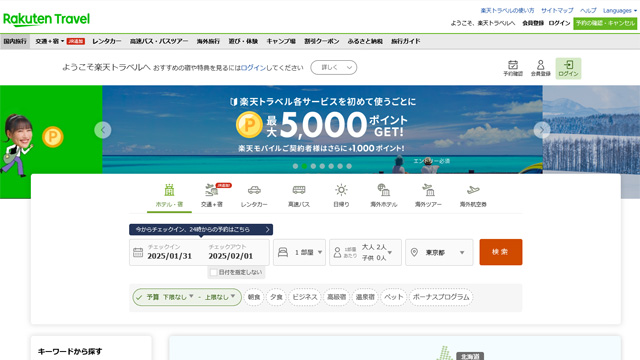Click the bed icon in room selector
This screenshot has width=640, height=360.
pyautogui.click(x=283, y=252)
